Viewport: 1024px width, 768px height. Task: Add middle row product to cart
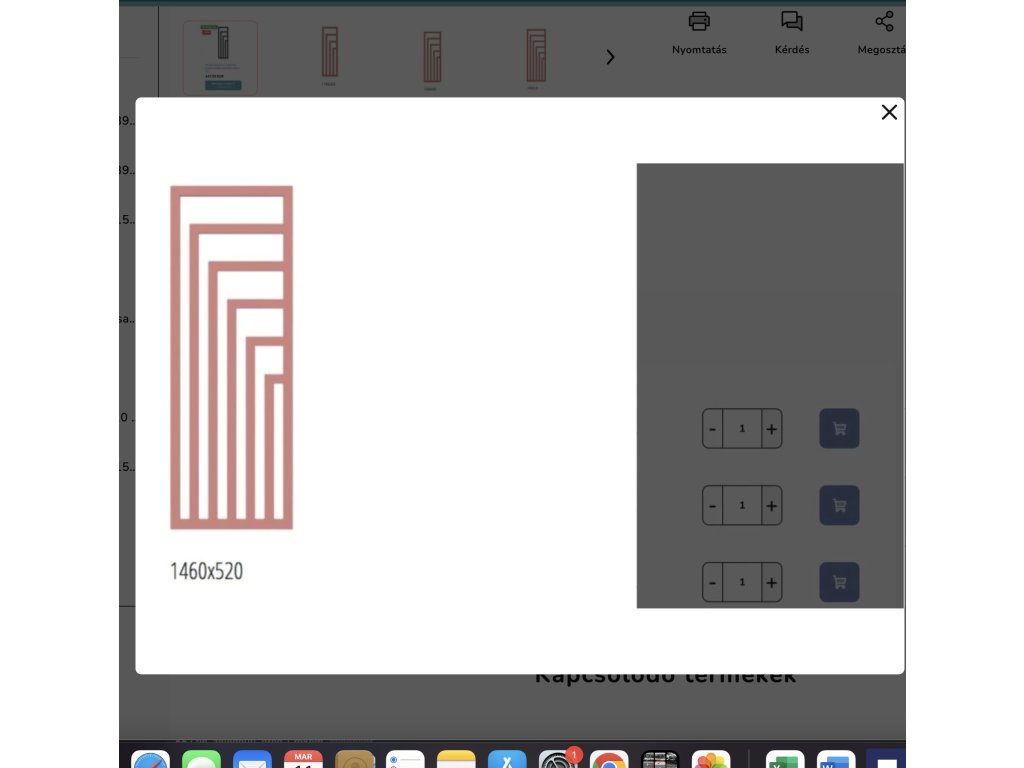point(839,505)
